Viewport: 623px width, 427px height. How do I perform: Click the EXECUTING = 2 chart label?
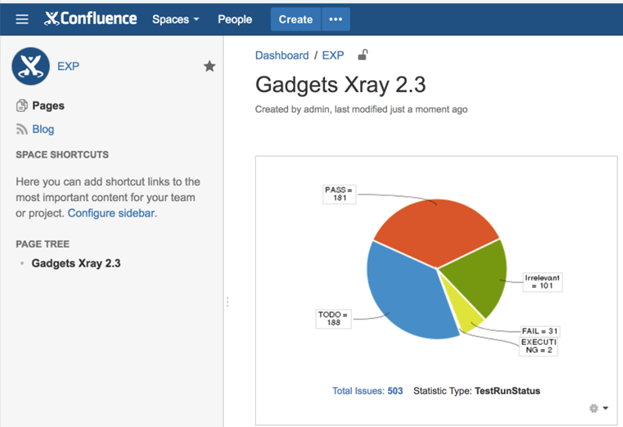coord(538,346)
